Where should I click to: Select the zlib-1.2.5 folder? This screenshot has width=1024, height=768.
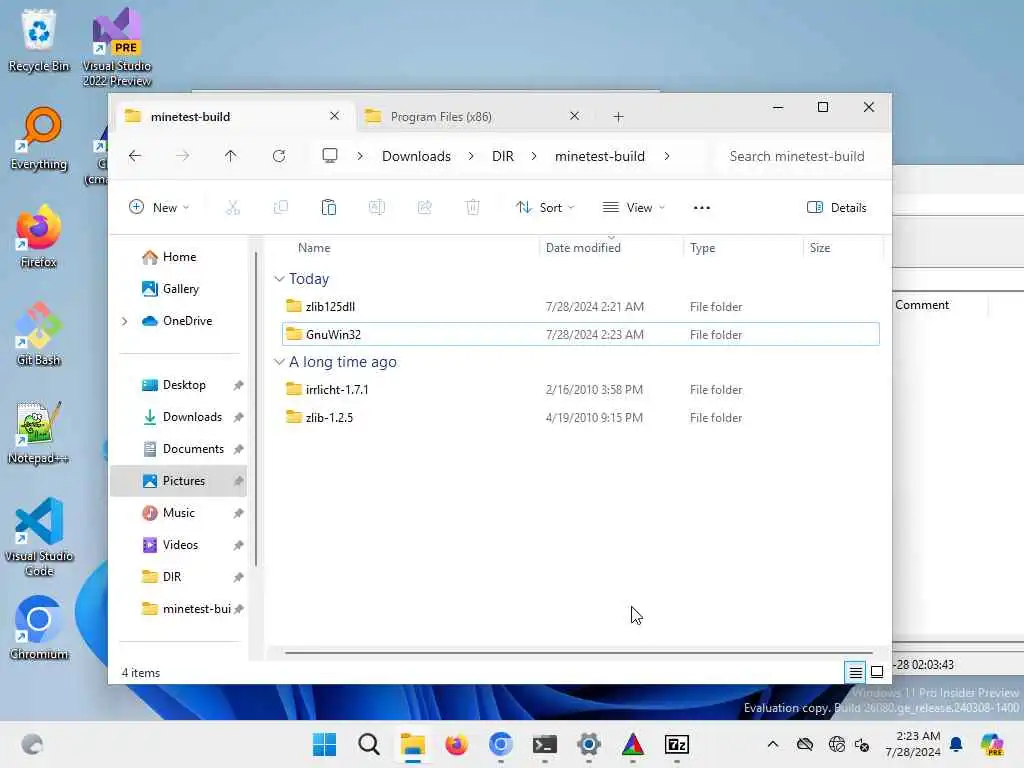[x=581, y=417]
